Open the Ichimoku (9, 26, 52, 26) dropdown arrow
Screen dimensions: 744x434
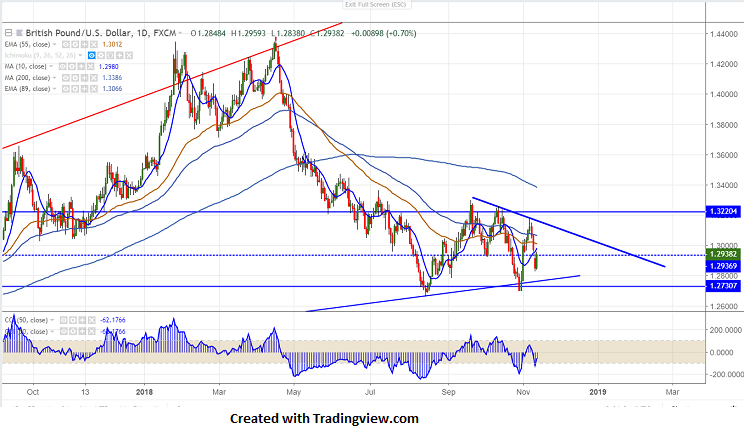click(x=80, y=55)
